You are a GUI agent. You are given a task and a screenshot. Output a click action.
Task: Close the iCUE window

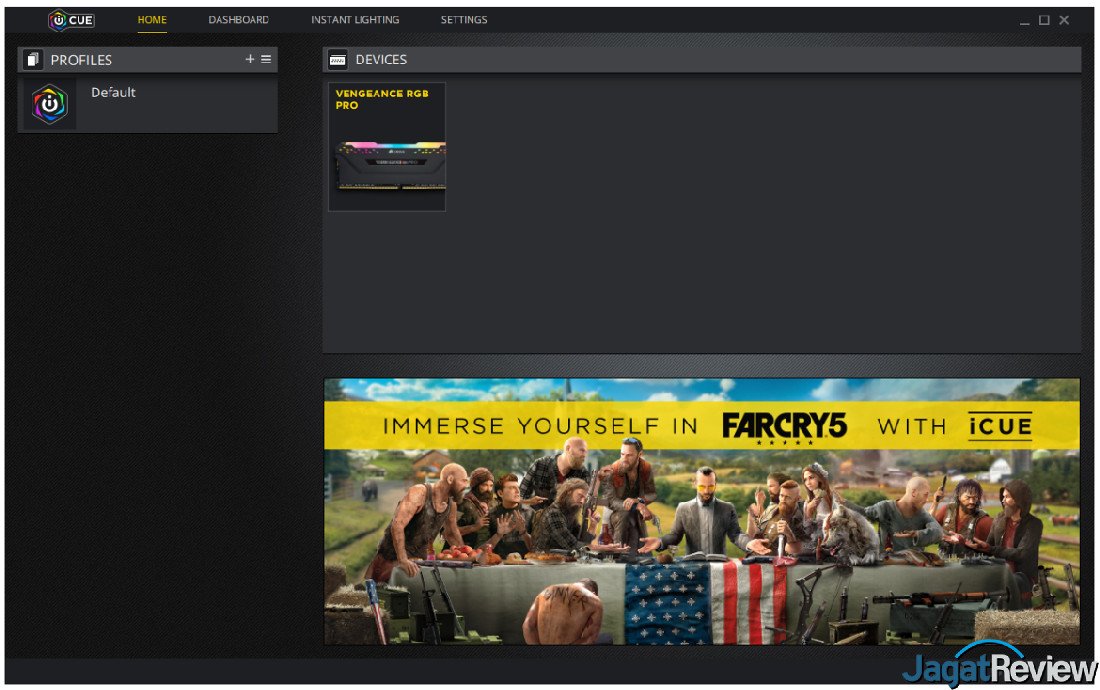(1064, 20)
